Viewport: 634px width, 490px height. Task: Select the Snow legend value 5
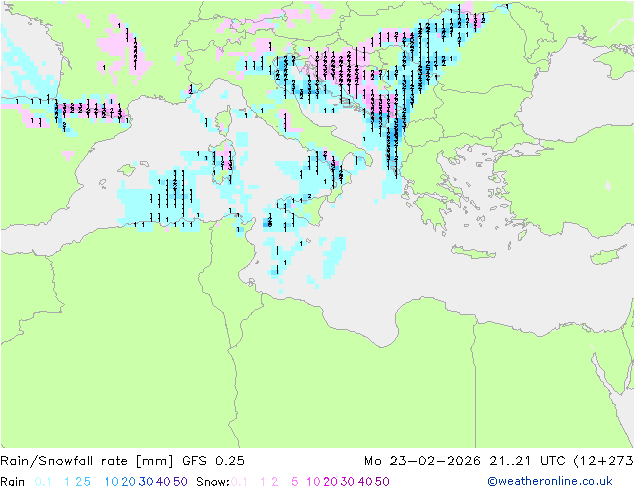click(x=295, y=482)
